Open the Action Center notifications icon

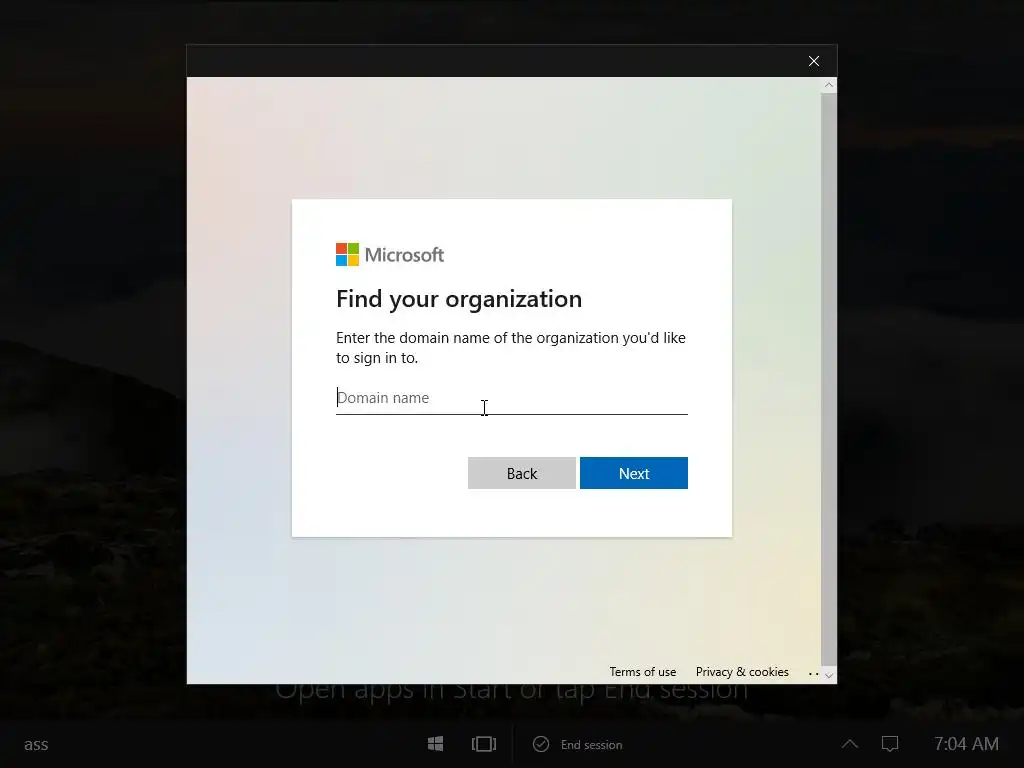click(890, 744)
